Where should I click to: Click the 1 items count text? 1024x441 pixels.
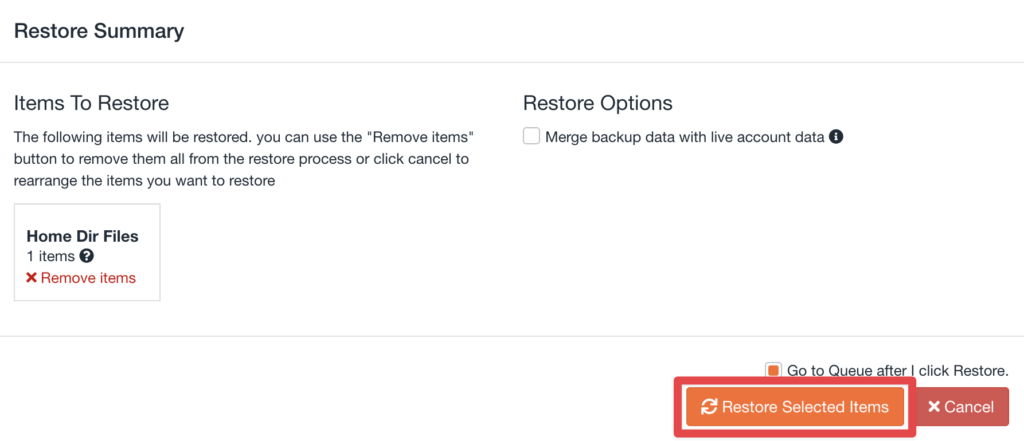click(50, 257)
